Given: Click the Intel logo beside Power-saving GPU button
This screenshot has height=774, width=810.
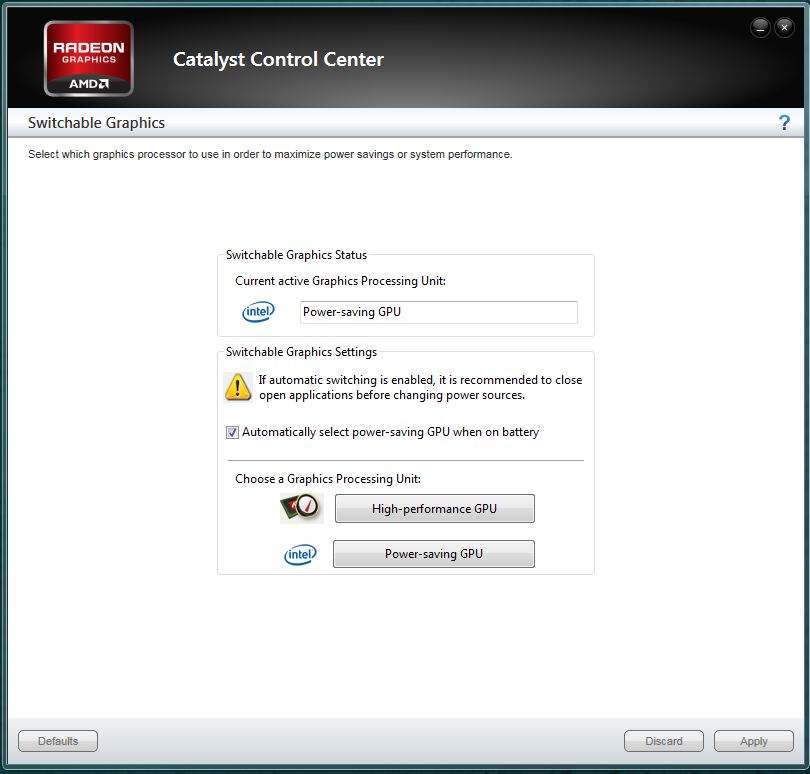Looking at the screenshot, I should [300, 554].
